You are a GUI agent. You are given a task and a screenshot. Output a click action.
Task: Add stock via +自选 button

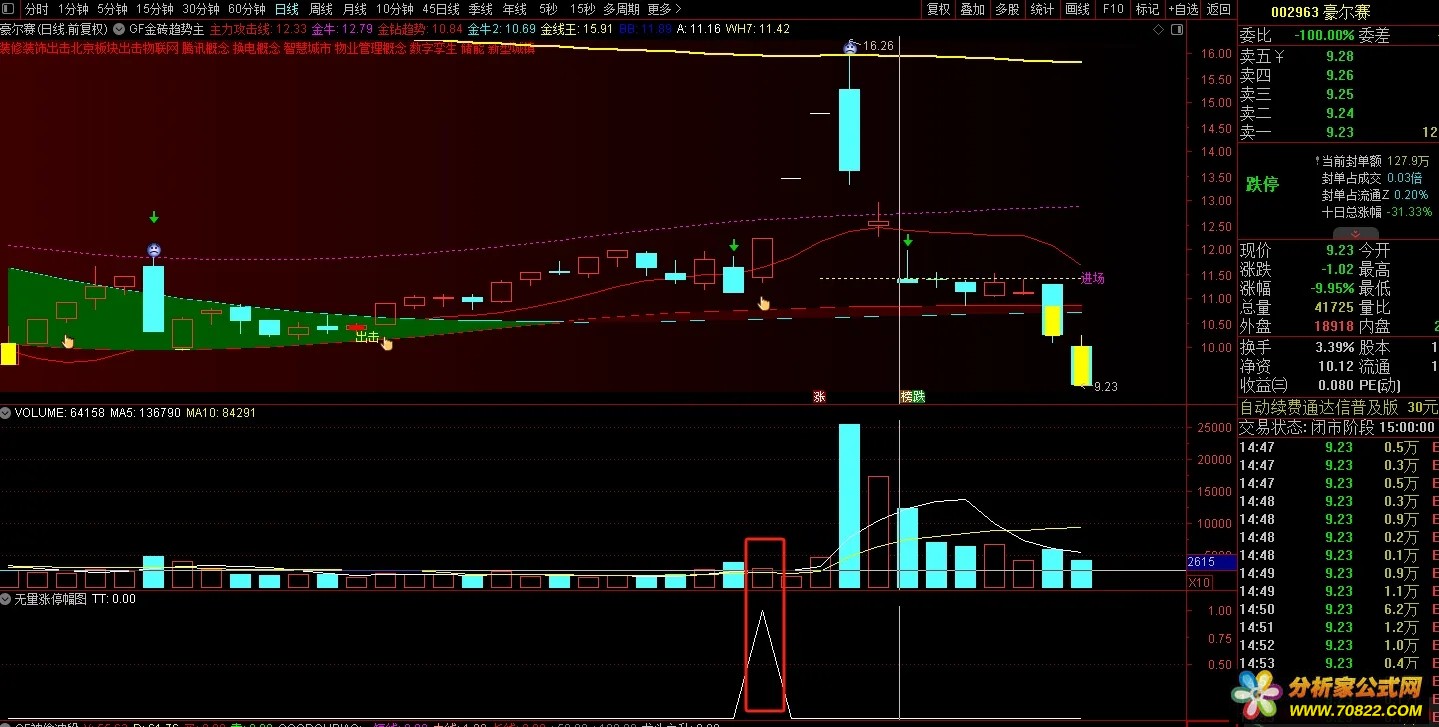coord(1184,9)
